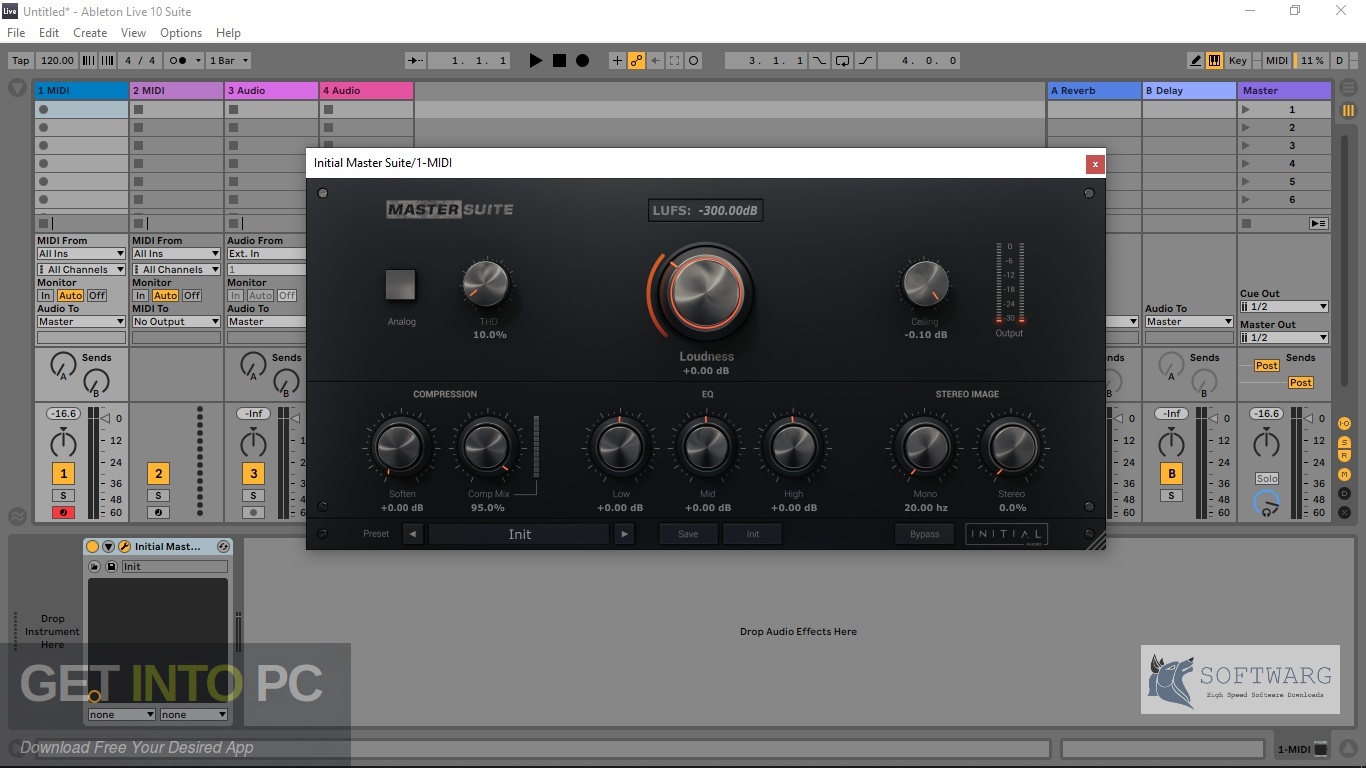Toggle Computer MIDI Keyboard

[x=1214, y=60]
